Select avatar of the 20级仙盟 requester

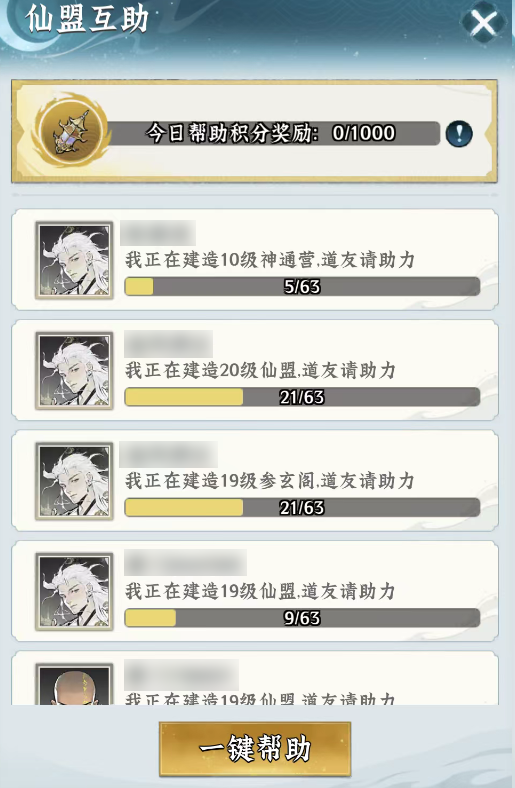point(74,370)
